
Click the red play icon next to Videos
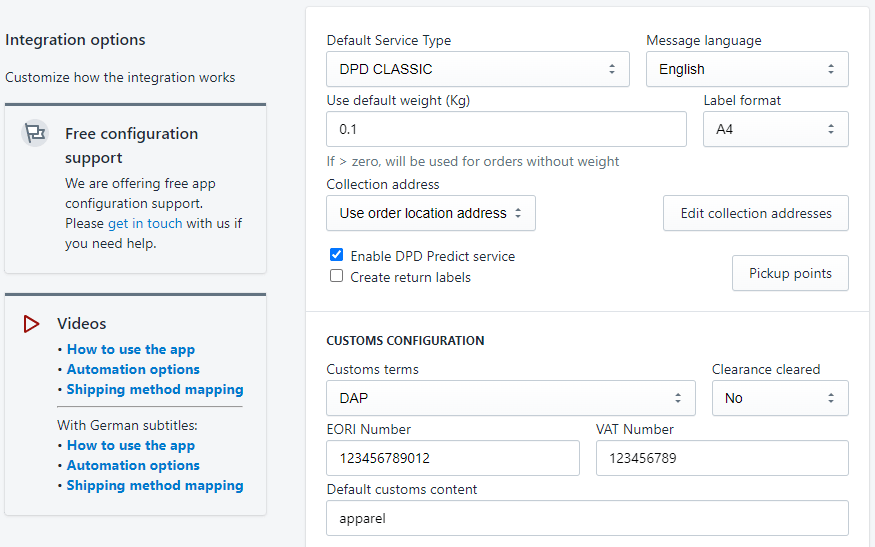[x=31, y=324]
